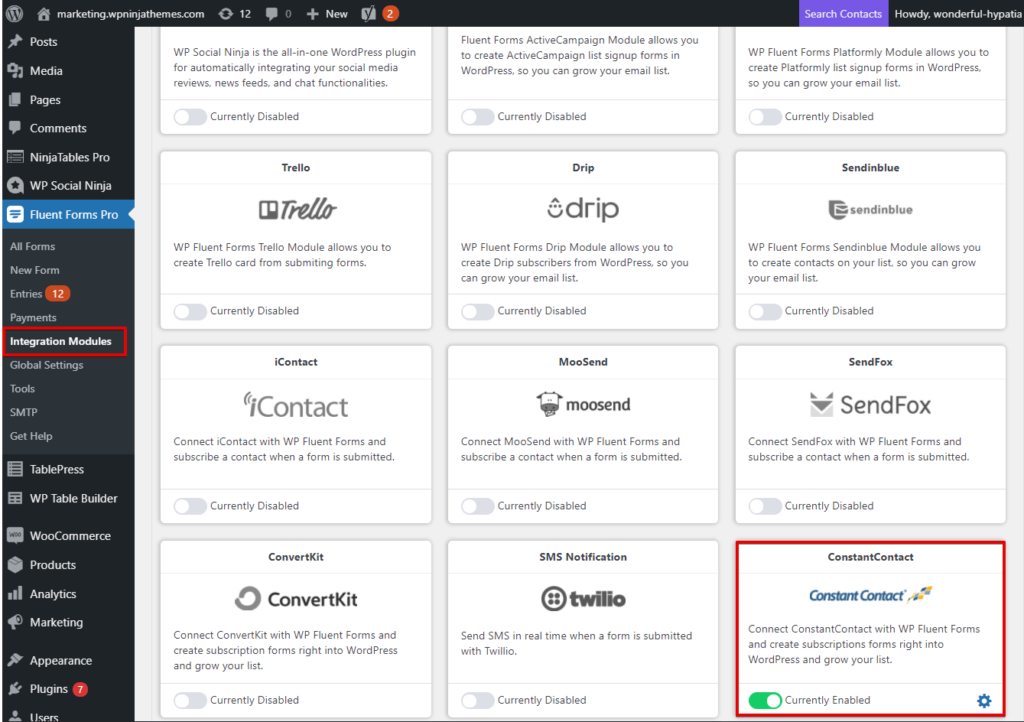Click the Trello logo image
This screenshot has height=722, width=1024.
[297, 210]
